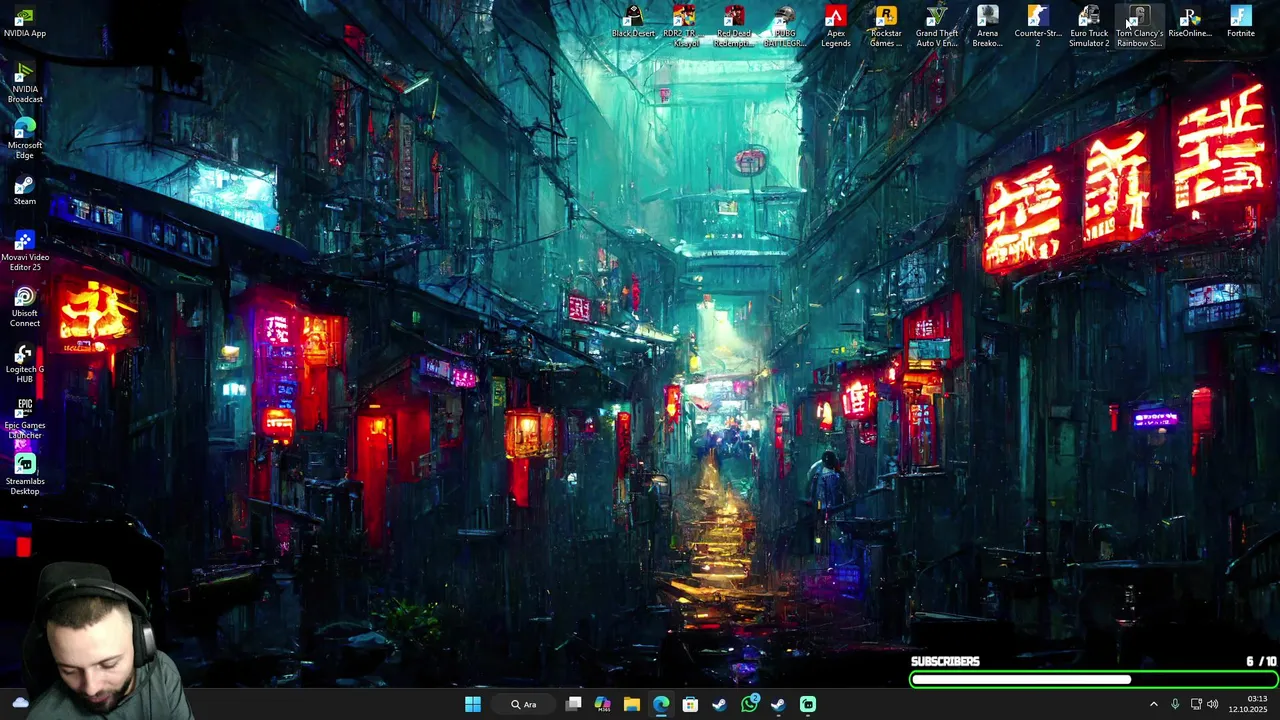Open Microsoft Store from the taskbar
Viewport: 1280px width, 720px height.
click(690, 704)
